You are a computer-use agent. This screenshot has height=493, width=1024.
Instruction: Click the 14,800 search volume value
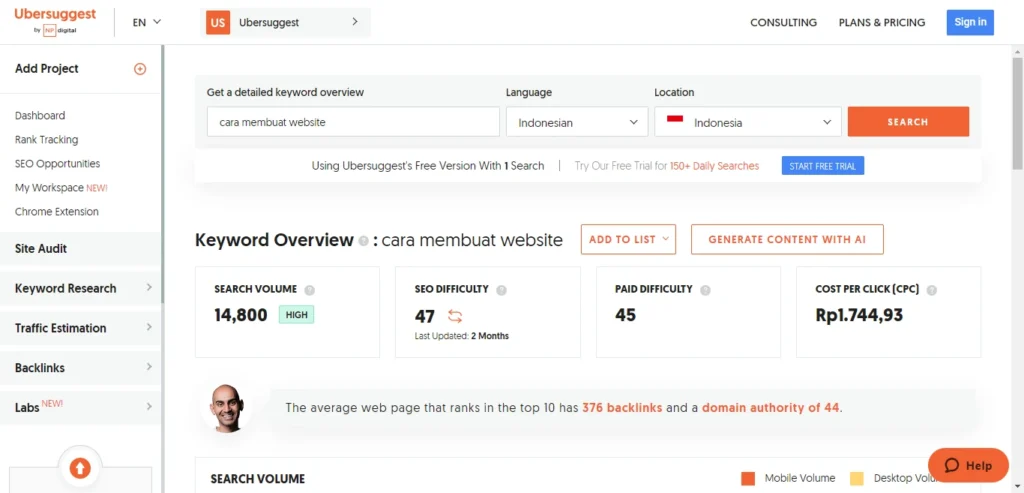(240, 315)
